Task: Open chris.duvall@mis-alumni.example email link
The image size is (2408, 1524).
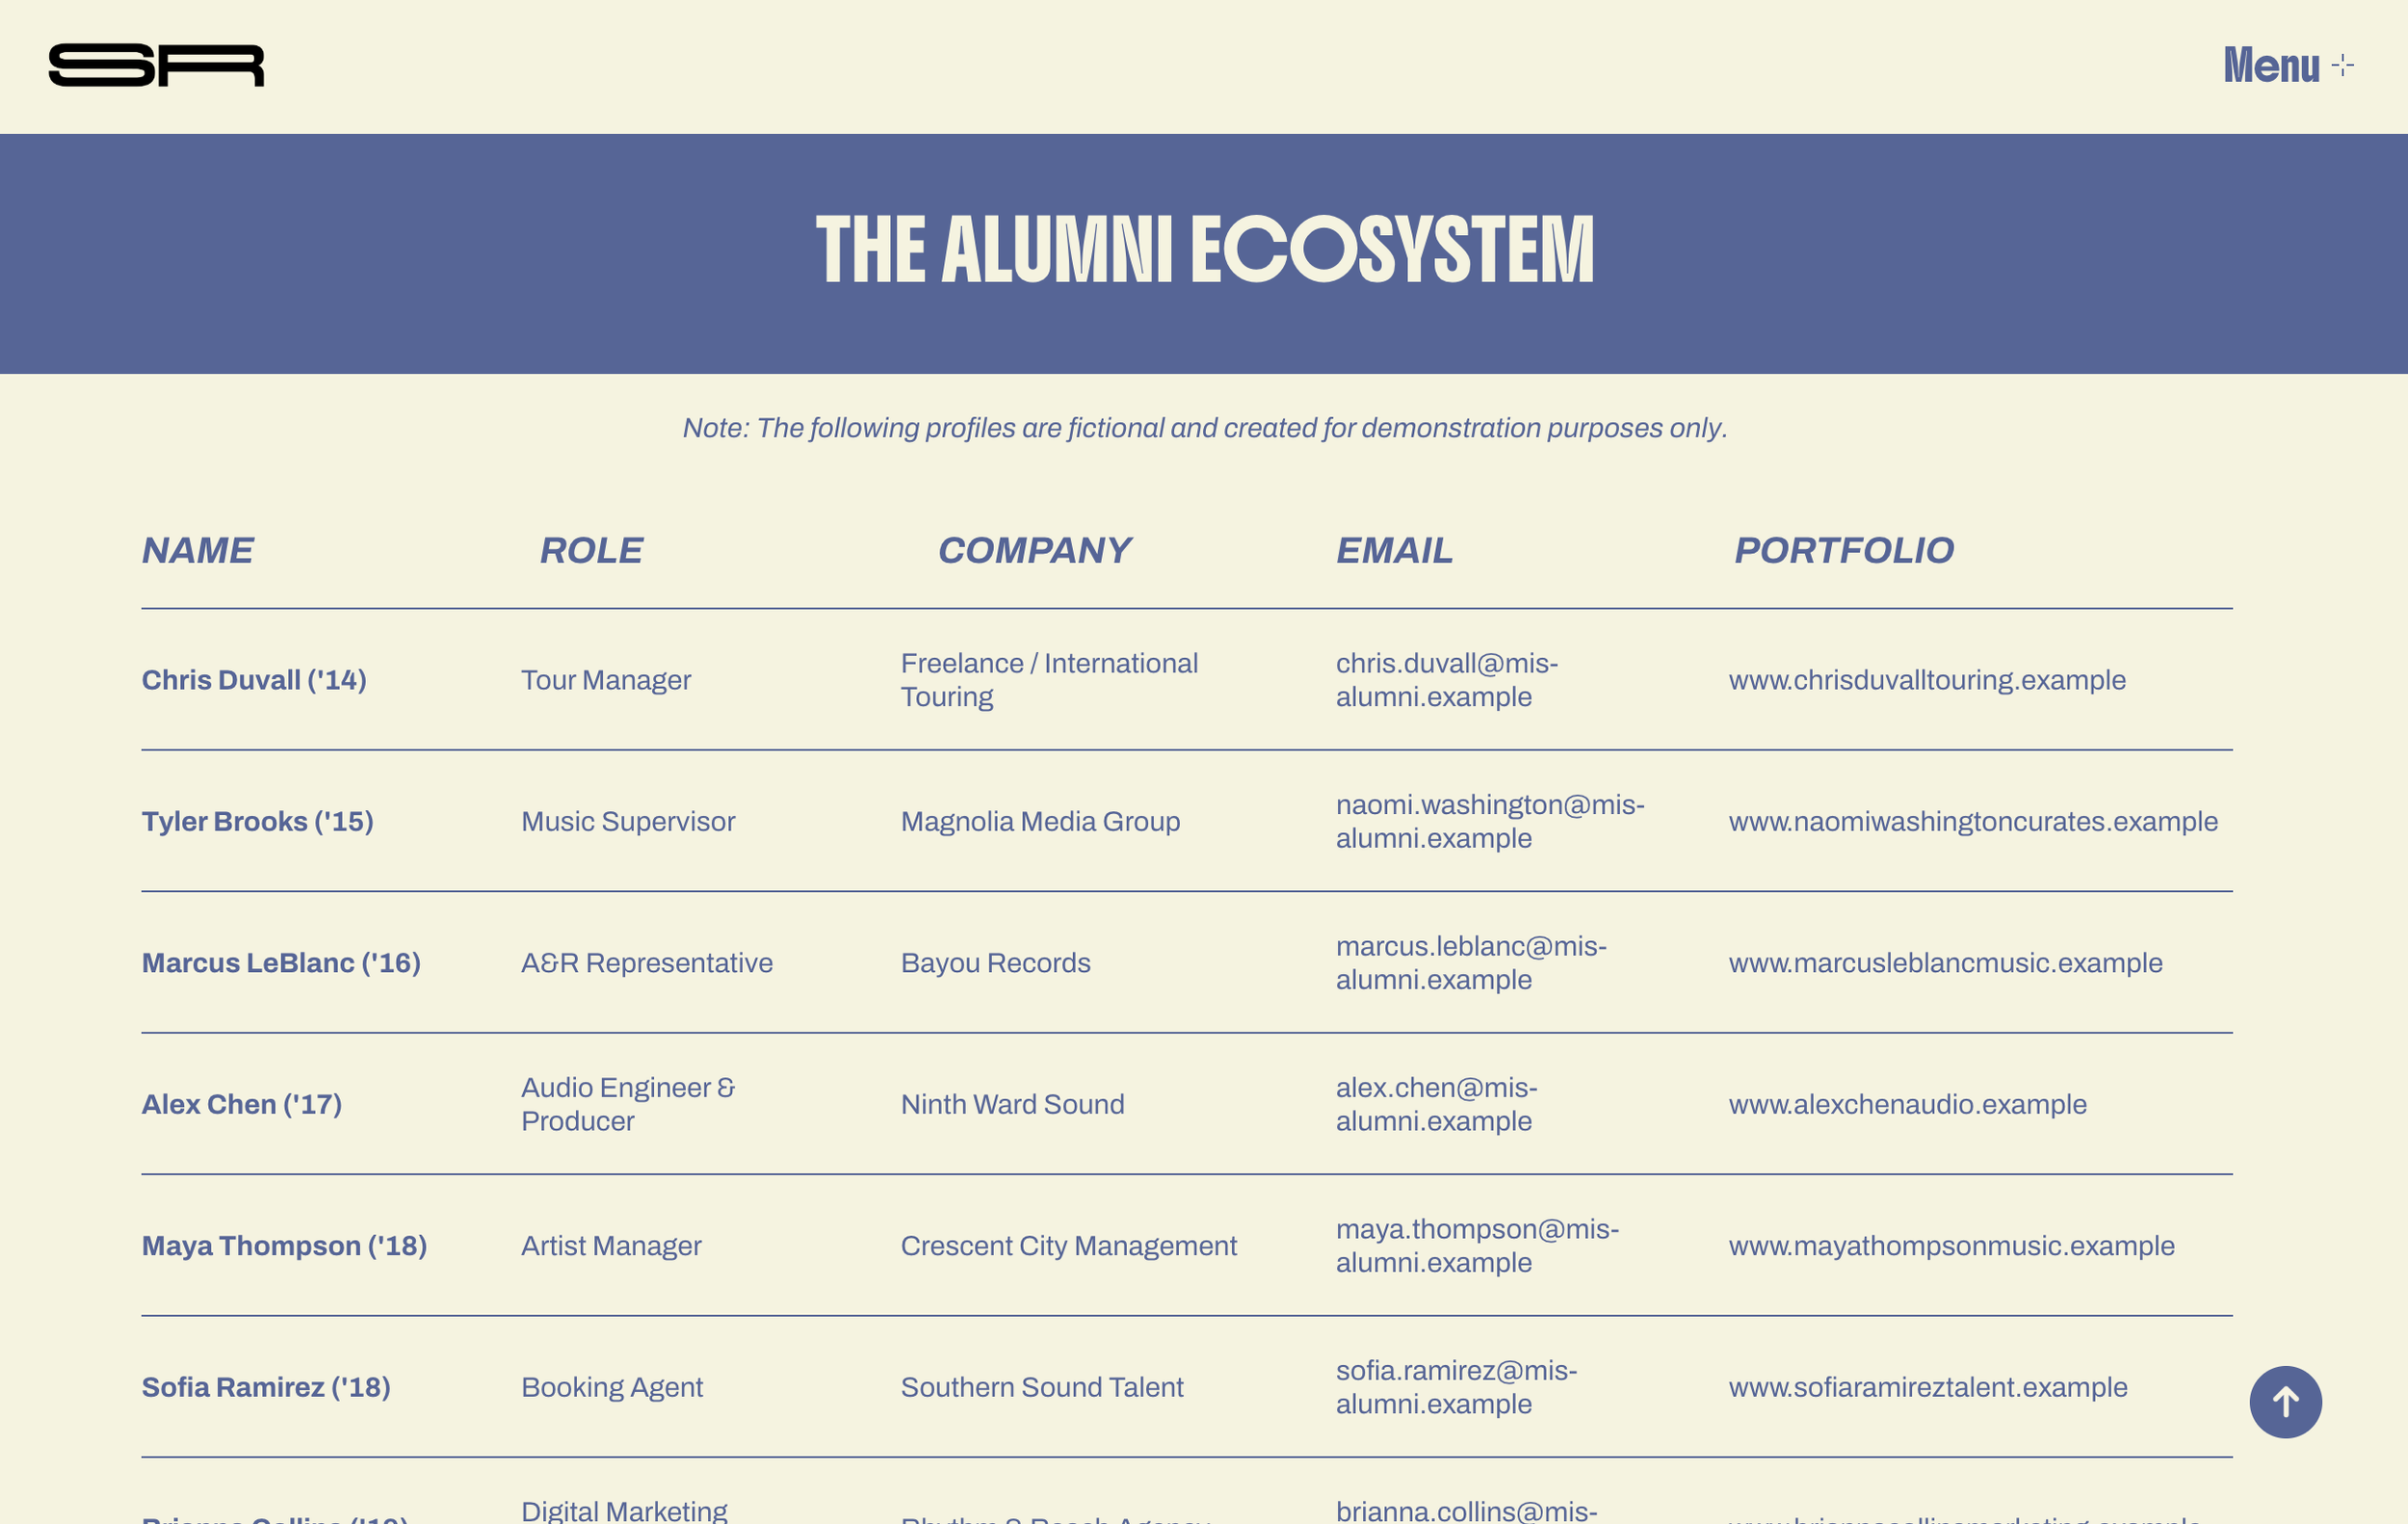Action: click(x=1446, y=680)
